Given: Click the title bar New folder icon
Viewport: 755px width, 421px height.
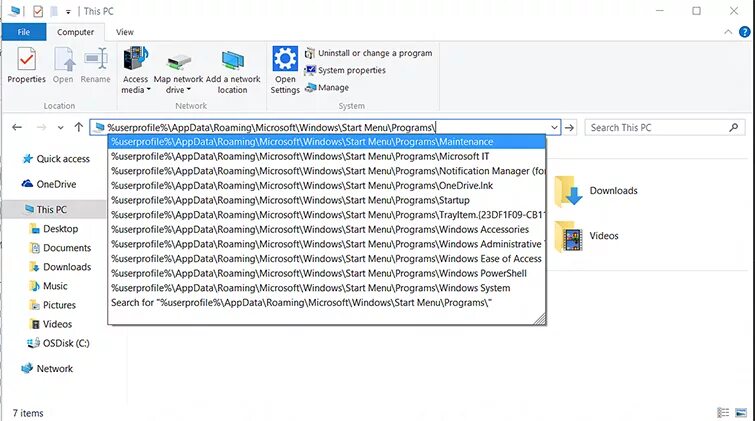Looking at the screenshot, I should (x=54, y=11).
